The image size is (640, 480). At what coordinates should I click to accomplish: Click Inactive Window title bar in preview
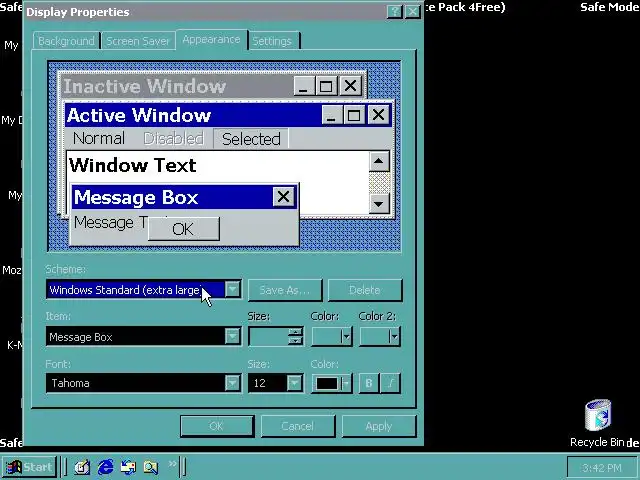click(x=178, y=86)
